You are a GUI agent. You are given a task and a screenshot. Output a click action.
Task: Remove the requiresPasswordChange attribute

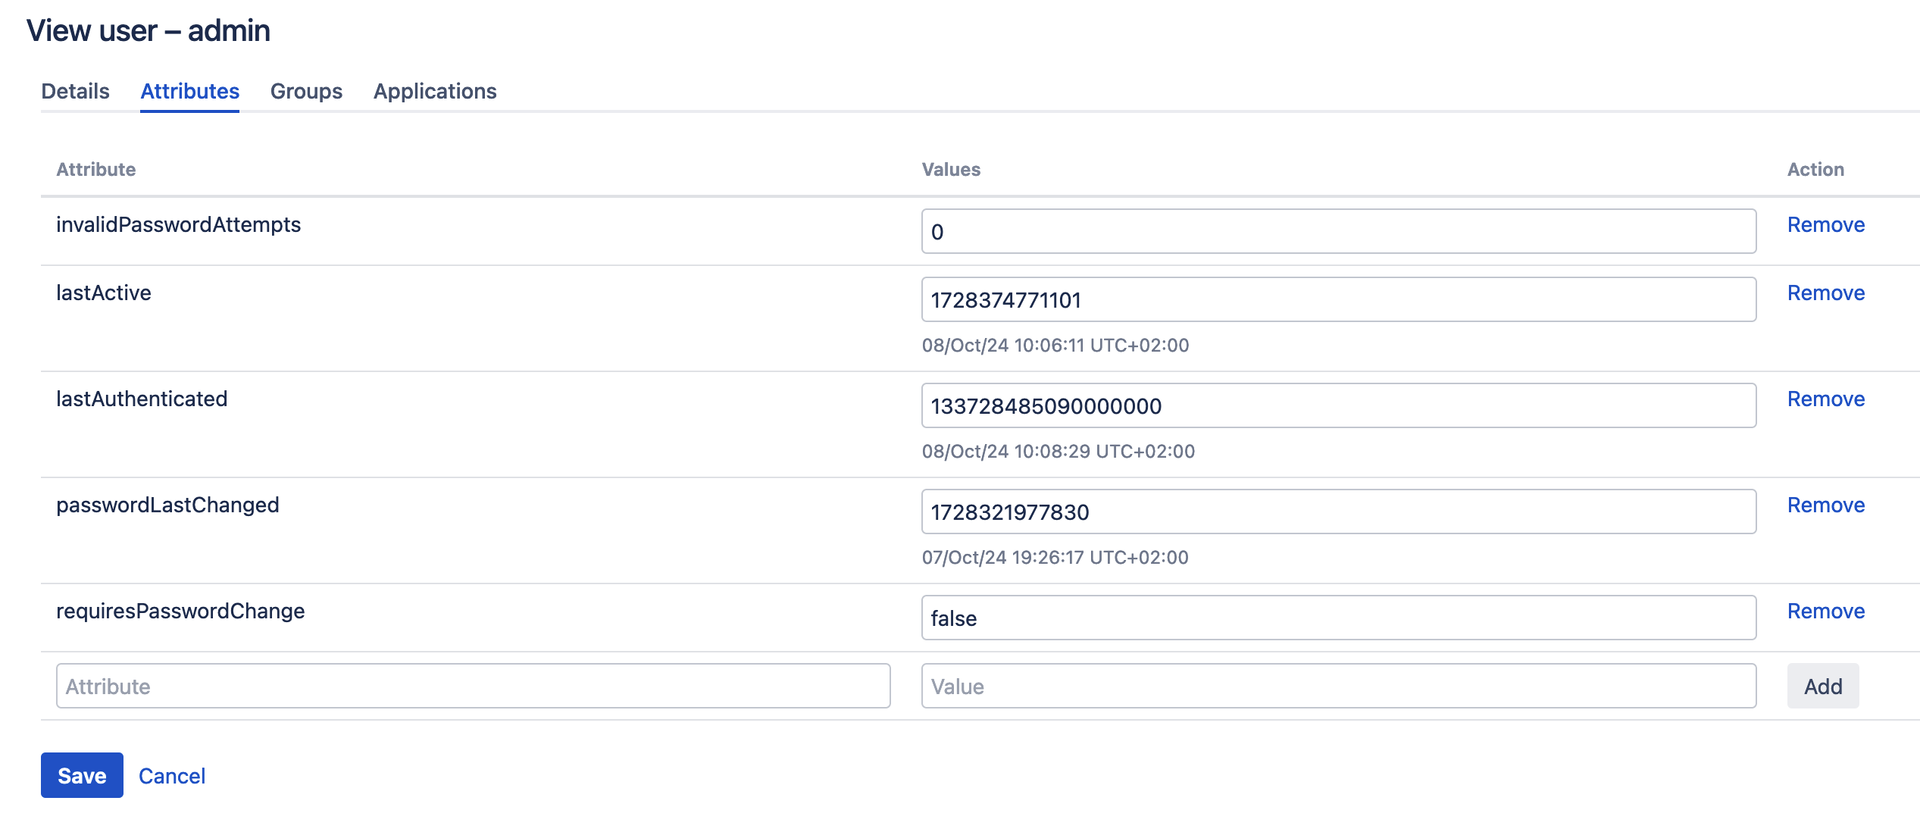pos(1826,611)
